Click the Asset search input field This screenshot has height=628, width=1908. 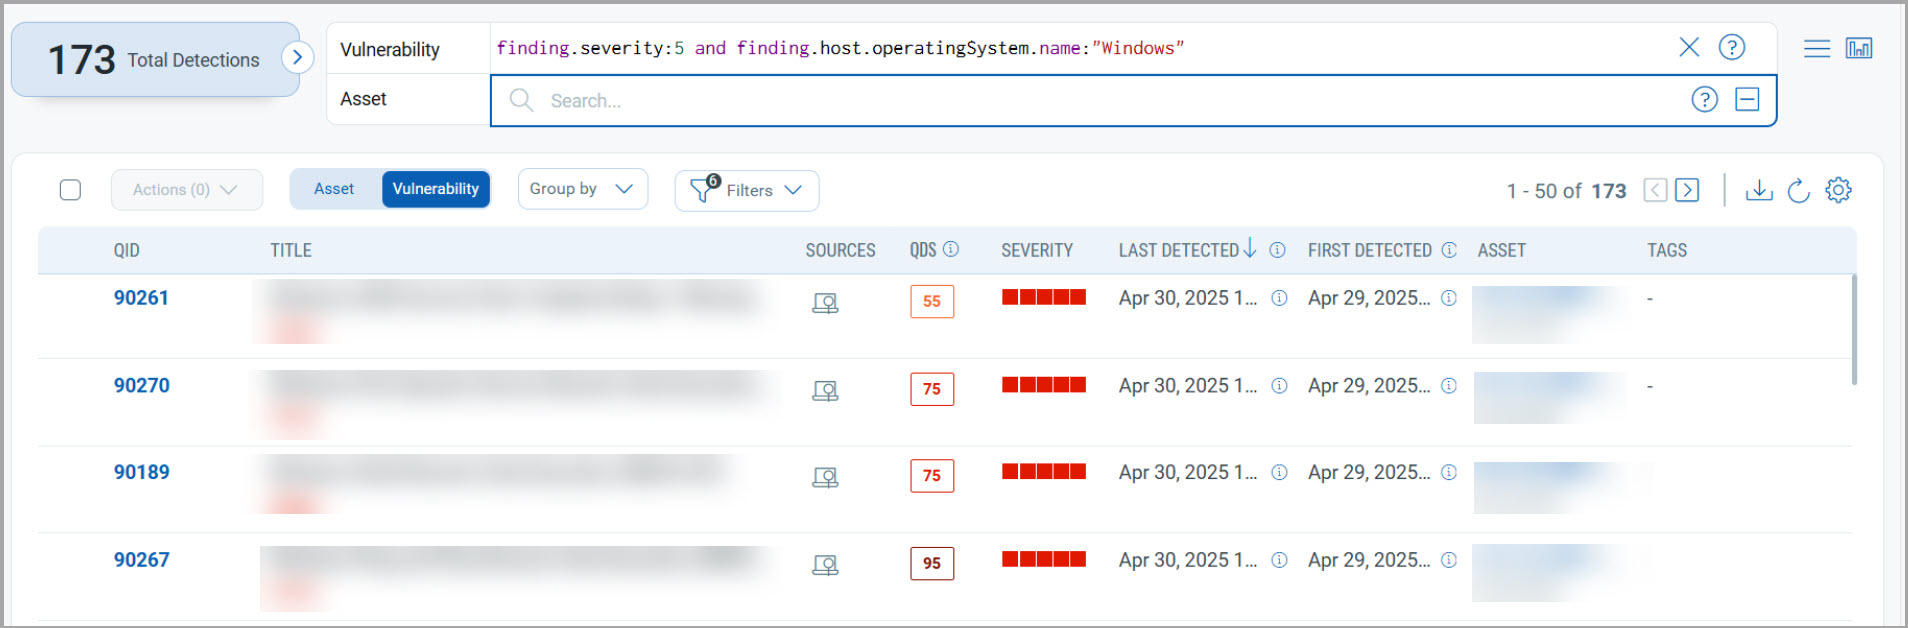(x=1100, y=100)
